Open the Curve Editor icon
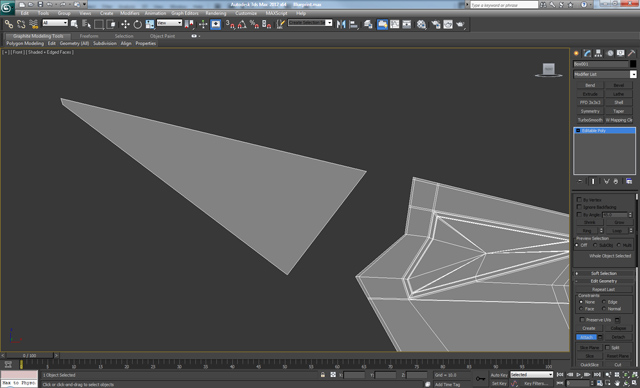 [395, 24]
